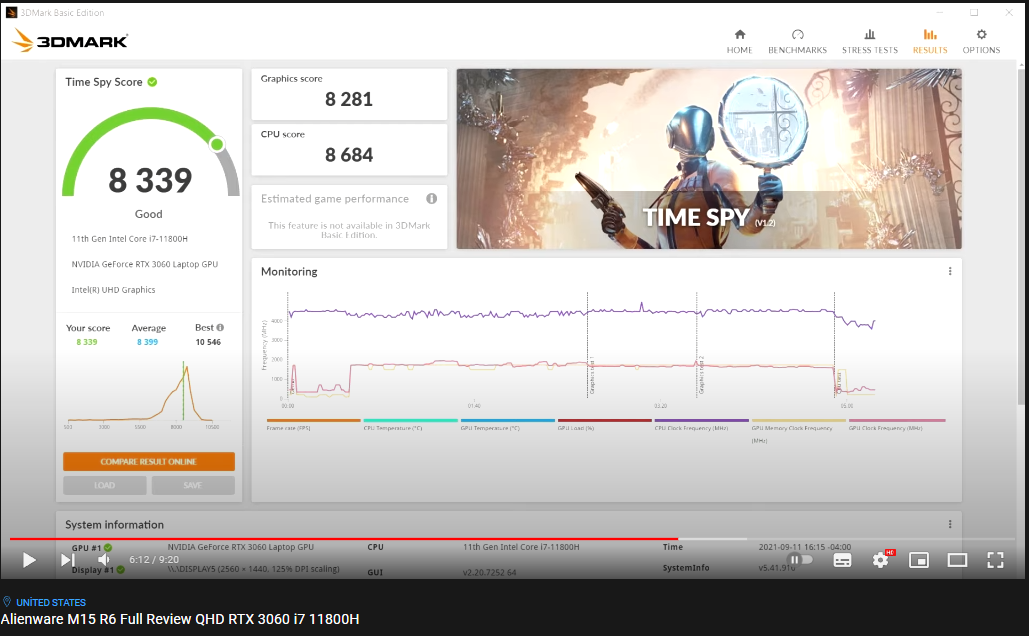The width and height of the screenshot is (1029, 636).
Task: Switch to theater mode
Action: point(957,560)
